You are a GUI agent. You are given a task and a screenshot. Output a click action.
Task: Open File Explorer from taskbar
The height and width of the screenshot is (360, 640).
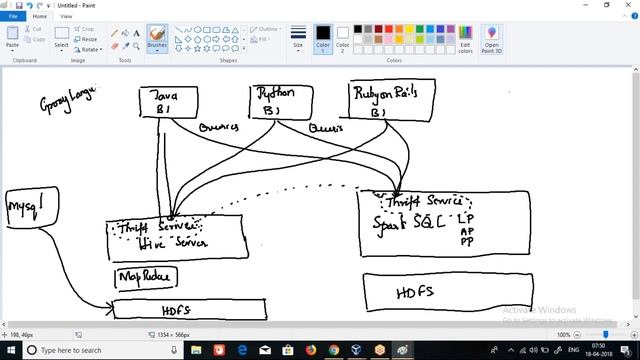pyautogui.click(x=196, y=350)
